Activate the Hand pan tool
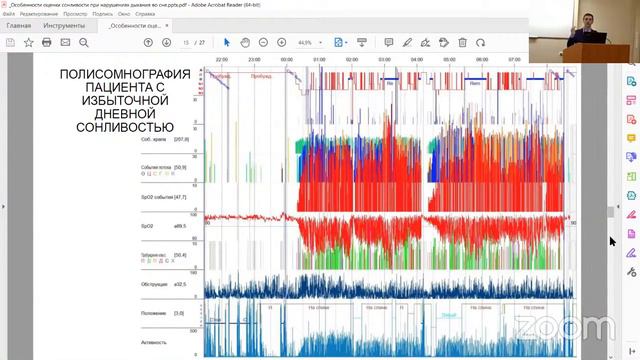This screenshot has width=640, height=360. pyautogui.click(x=245, y=42)
